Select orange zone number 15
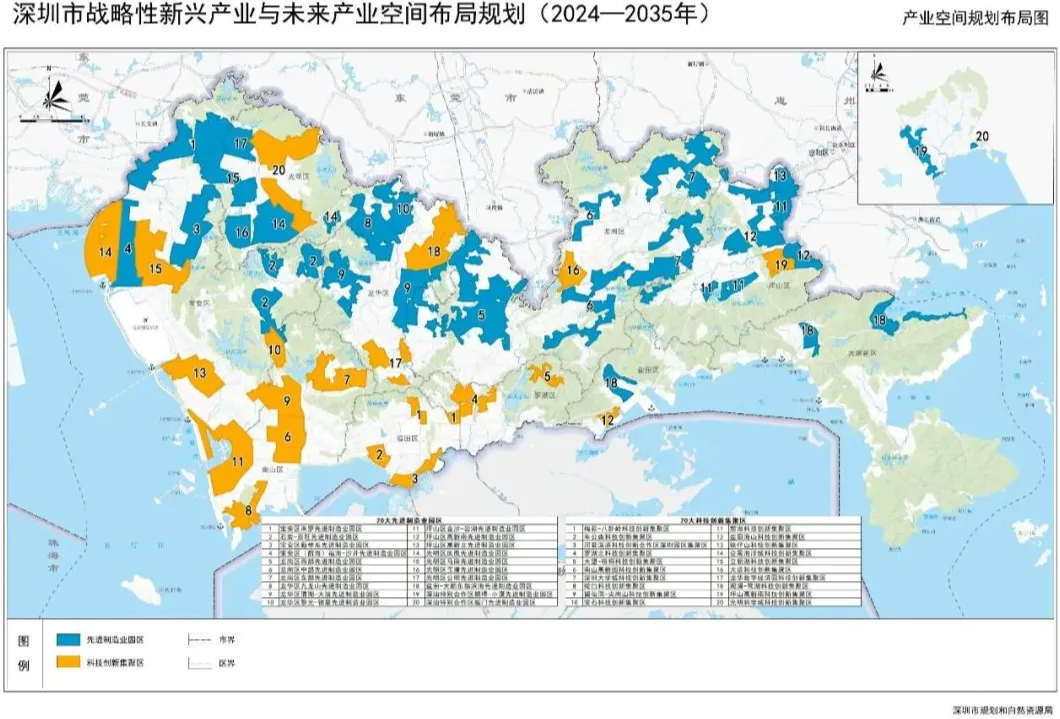1060x719 pixels. [x=155, y=269]
